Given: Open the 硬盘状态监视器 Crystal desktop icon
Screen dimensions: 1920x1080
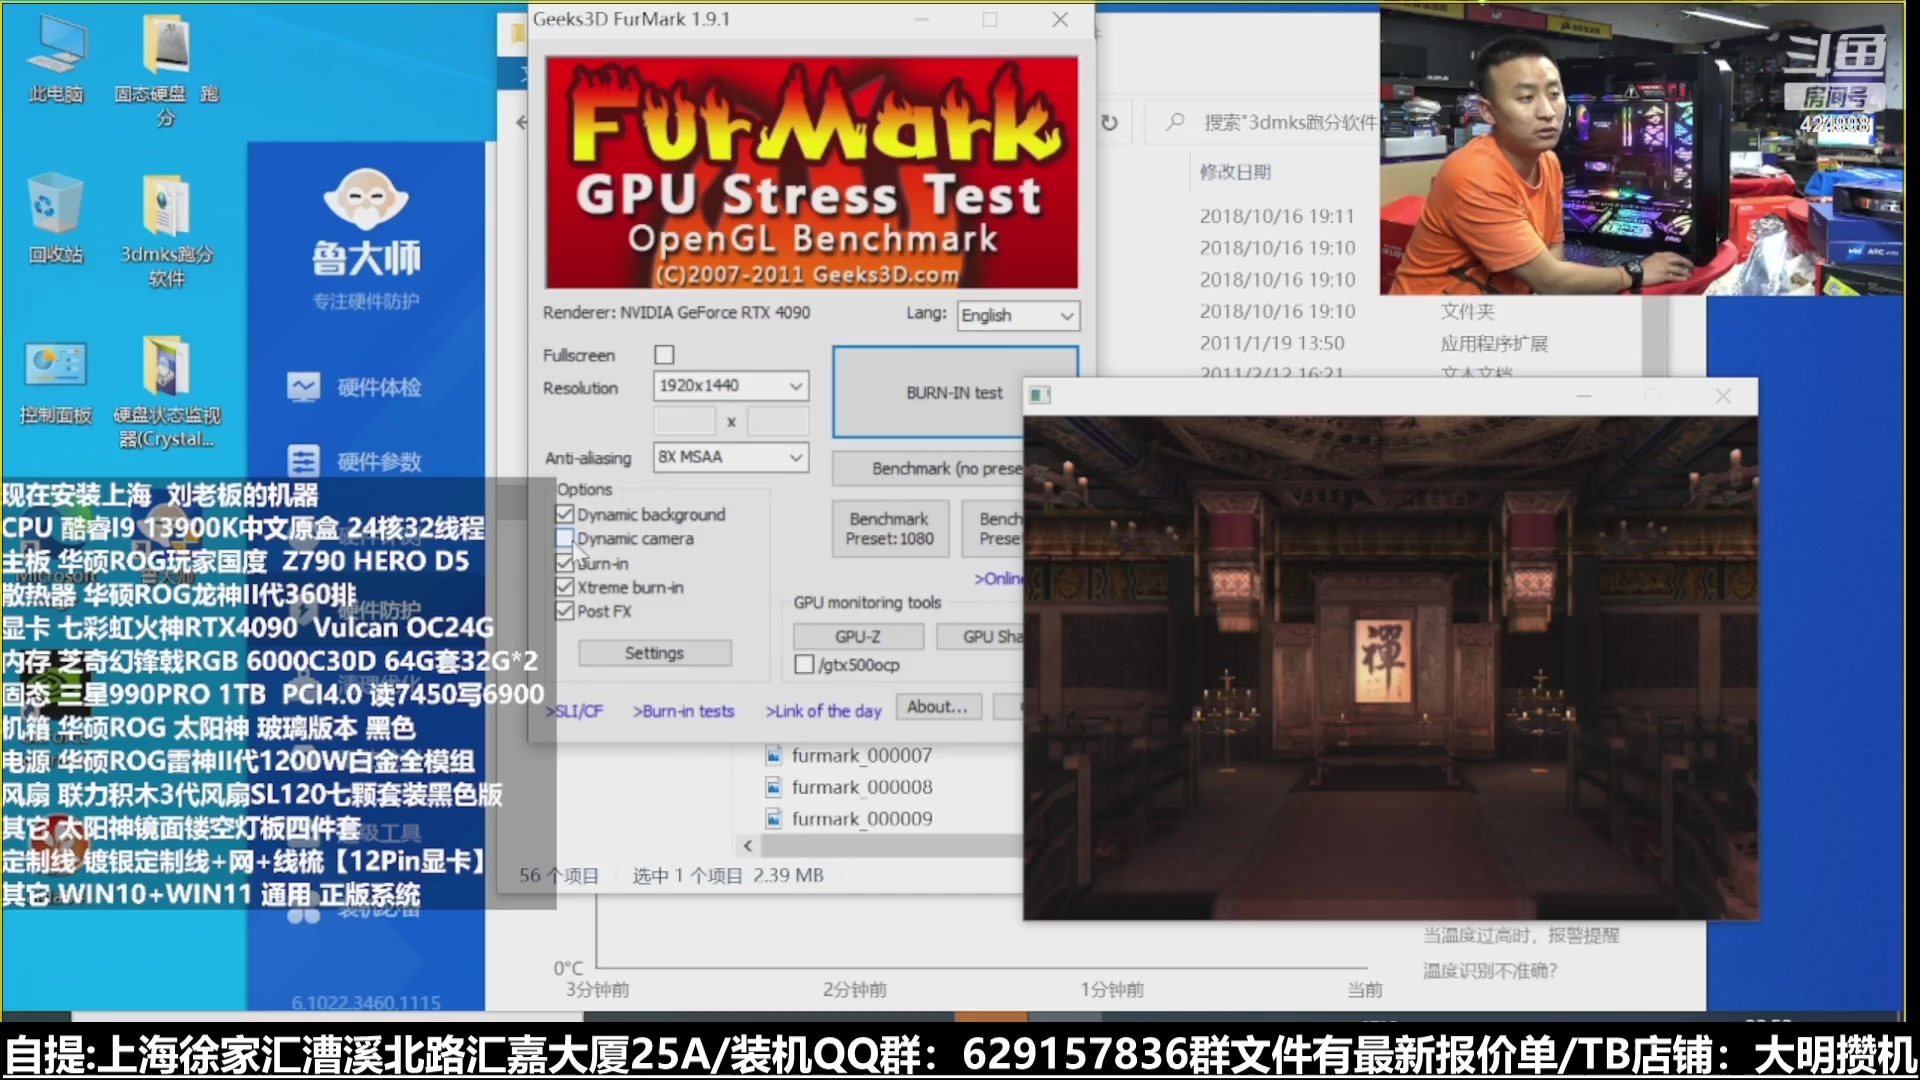Looking at the screenshot, I should (x=166, y=392).
